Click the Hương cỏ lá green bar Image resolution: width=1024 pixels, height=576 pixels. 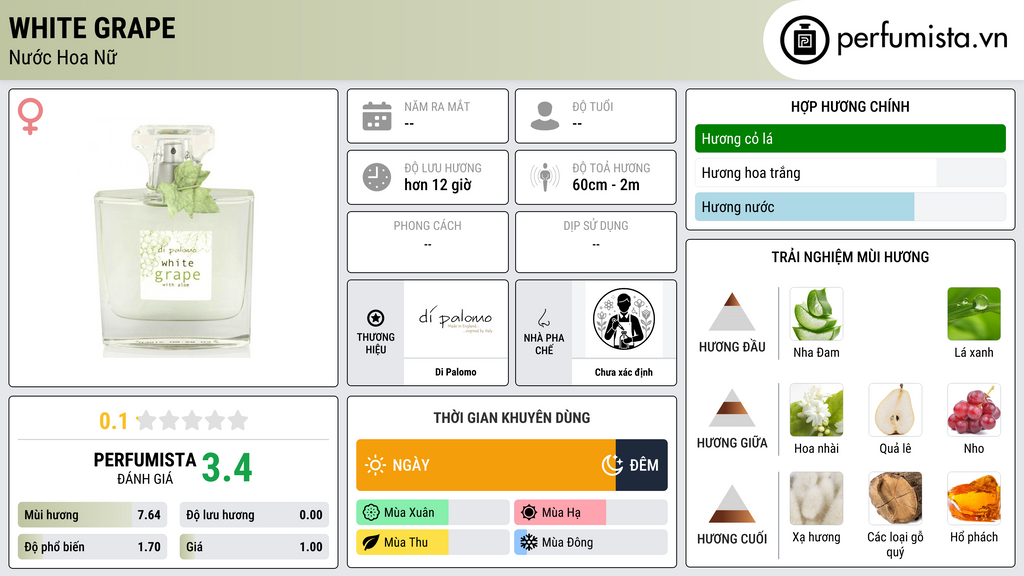click(x=850, y=138)
